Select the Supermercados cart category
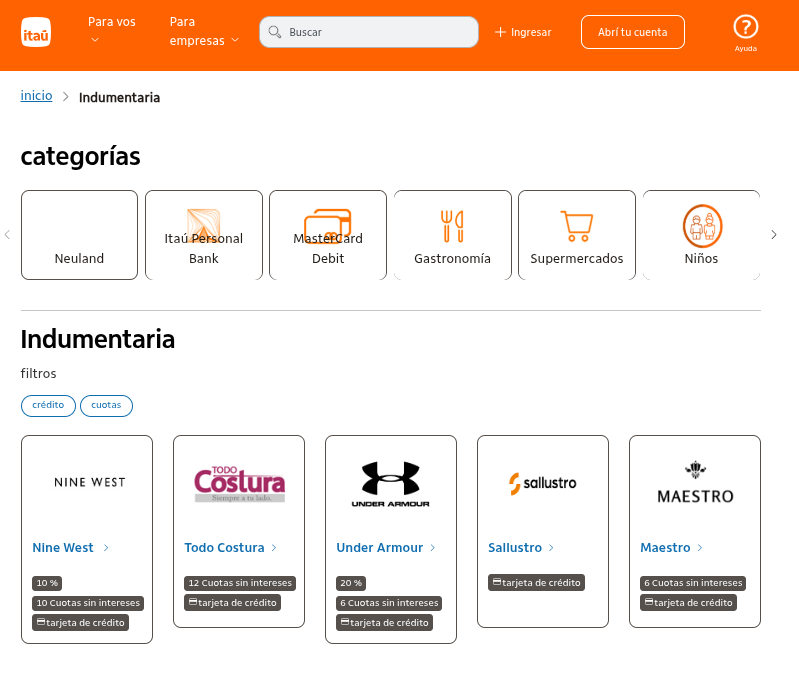The image size is (799, 684). coord(576,227)
